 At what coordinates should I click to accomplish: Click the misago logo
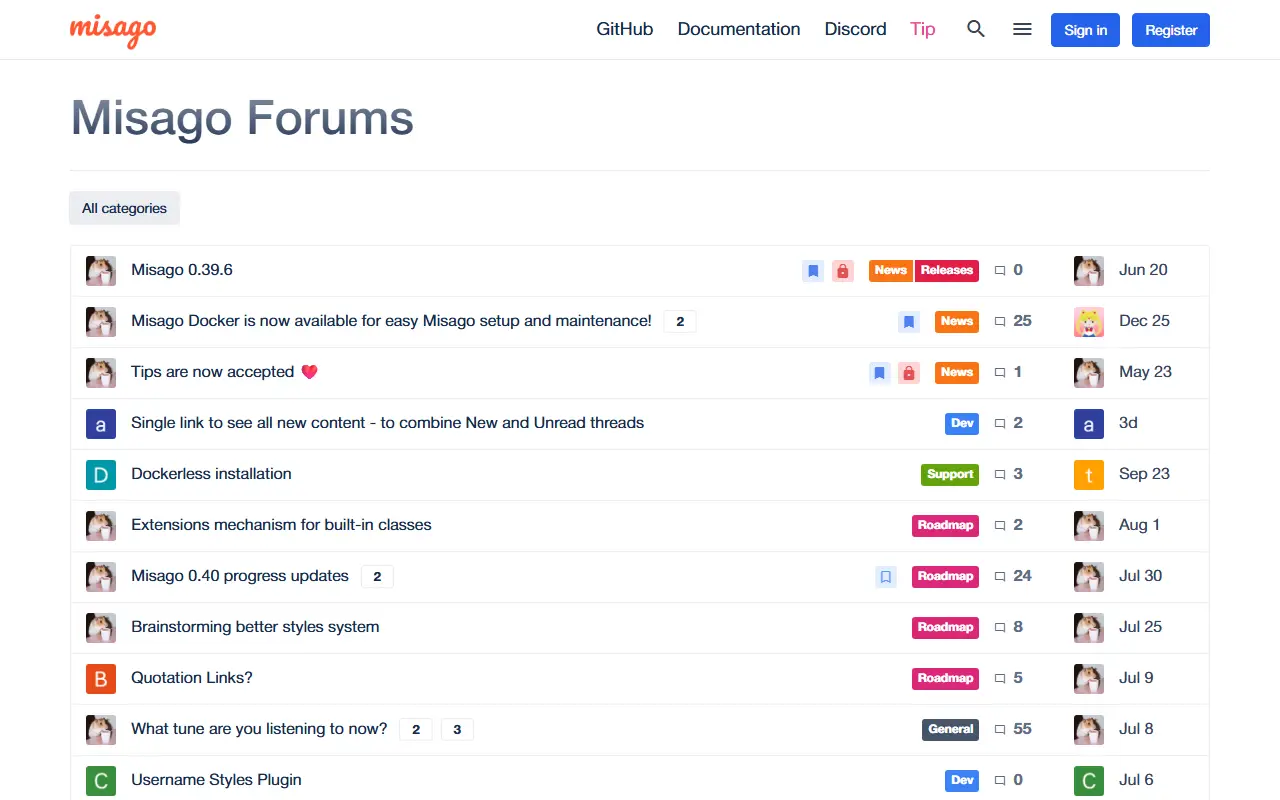tap(113, 30)
